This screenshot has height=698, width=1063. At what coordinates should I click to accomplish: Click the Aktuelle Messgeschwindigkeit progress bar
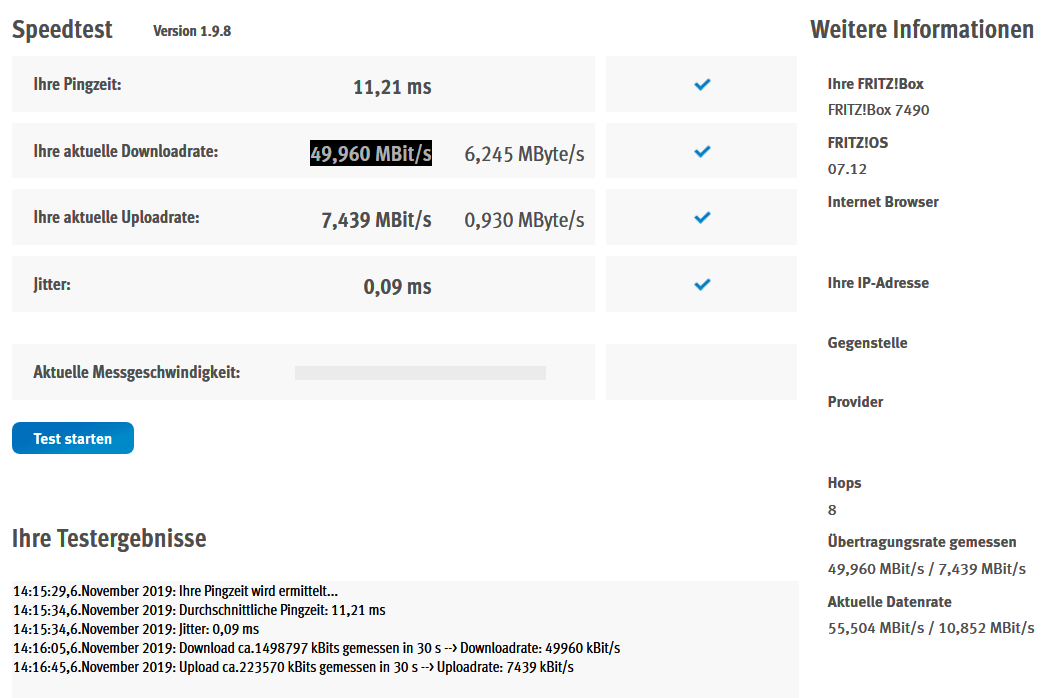[420, 373]
